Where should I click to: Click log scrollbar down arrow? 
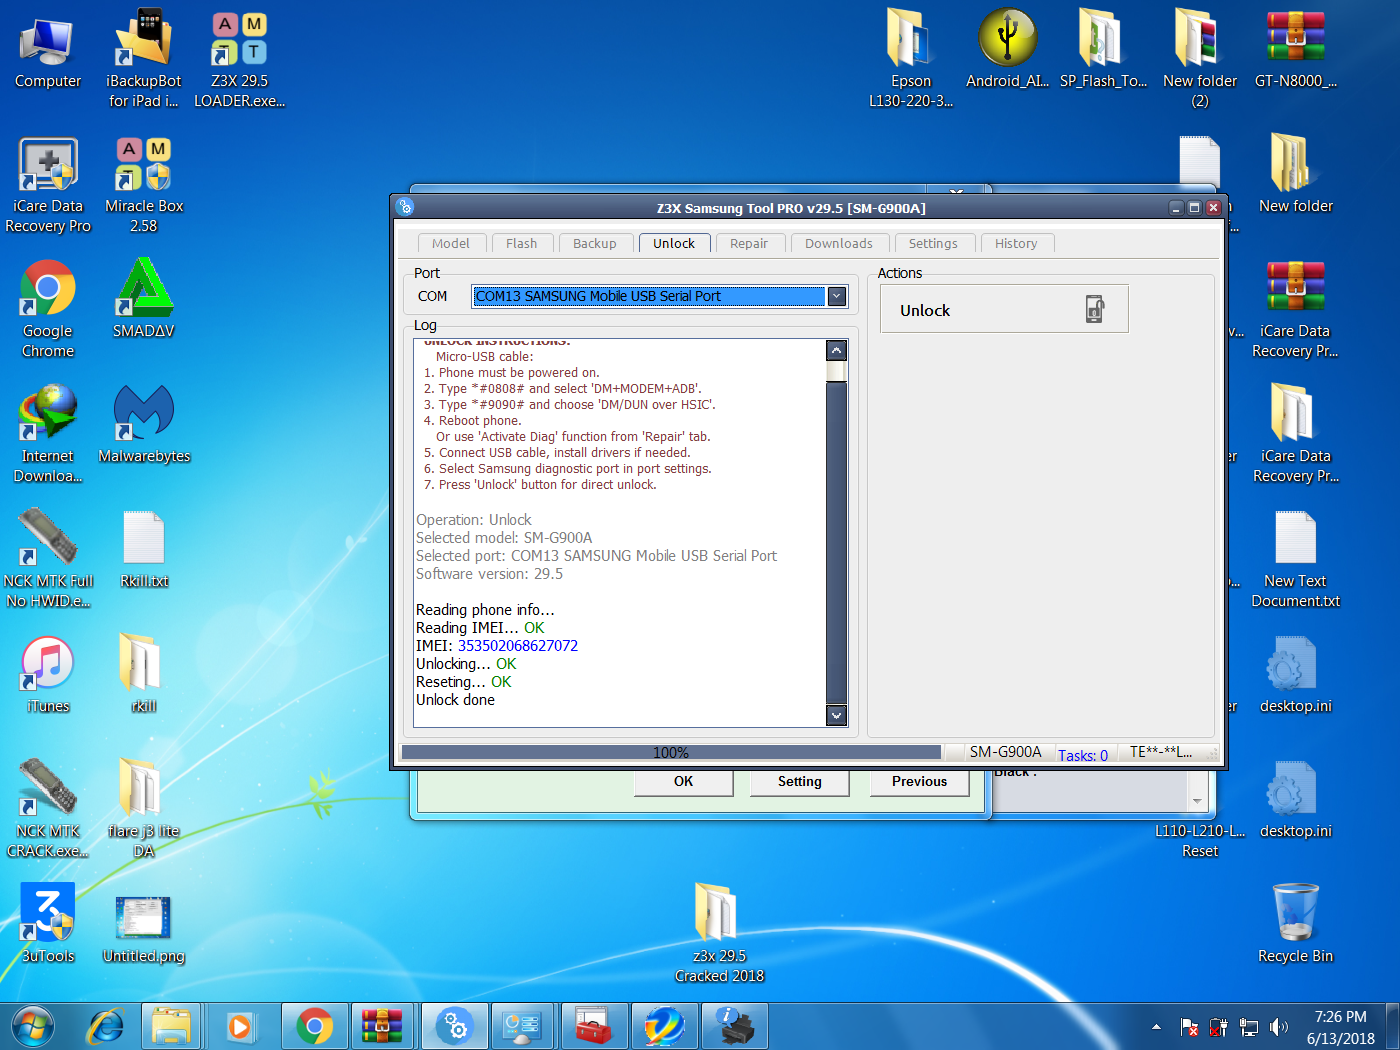pyautogui.click(x=837, y=715)
